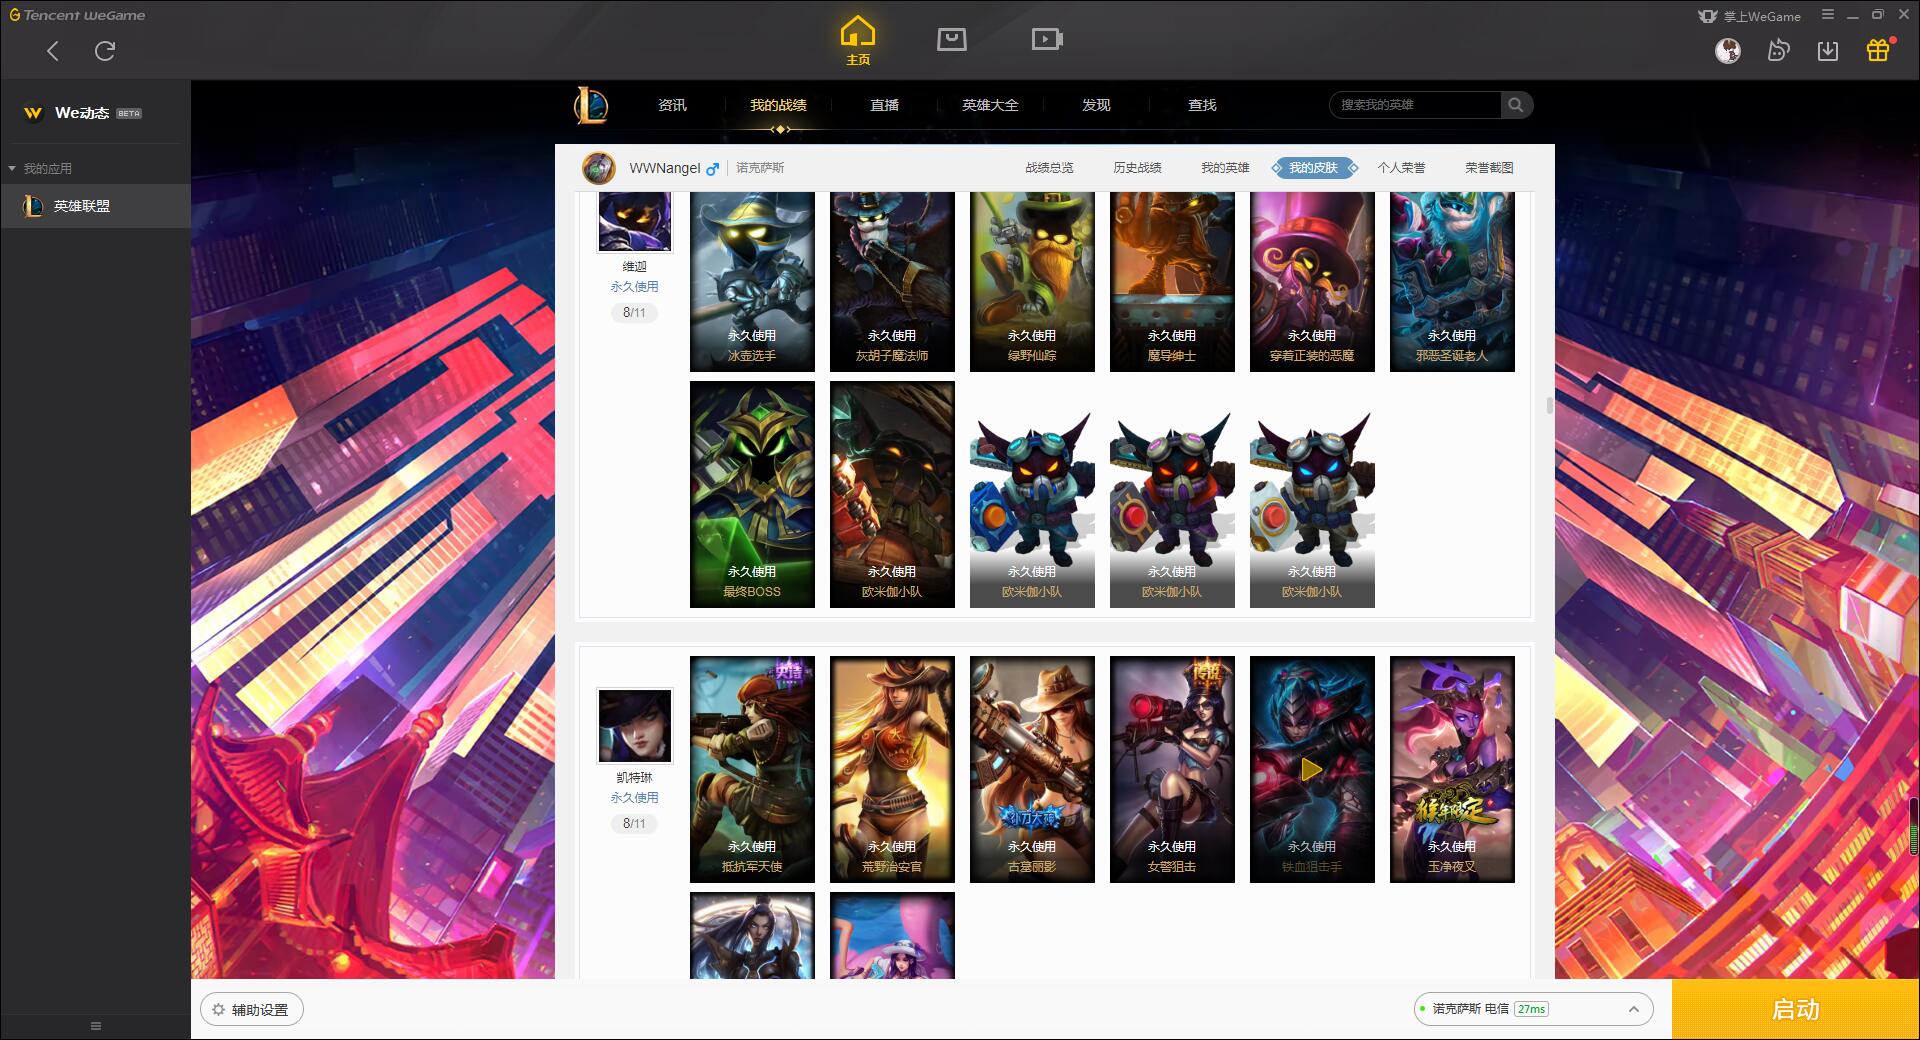
Task: Click the male gender icon beside WWNangel
Action: coord(712,169)
